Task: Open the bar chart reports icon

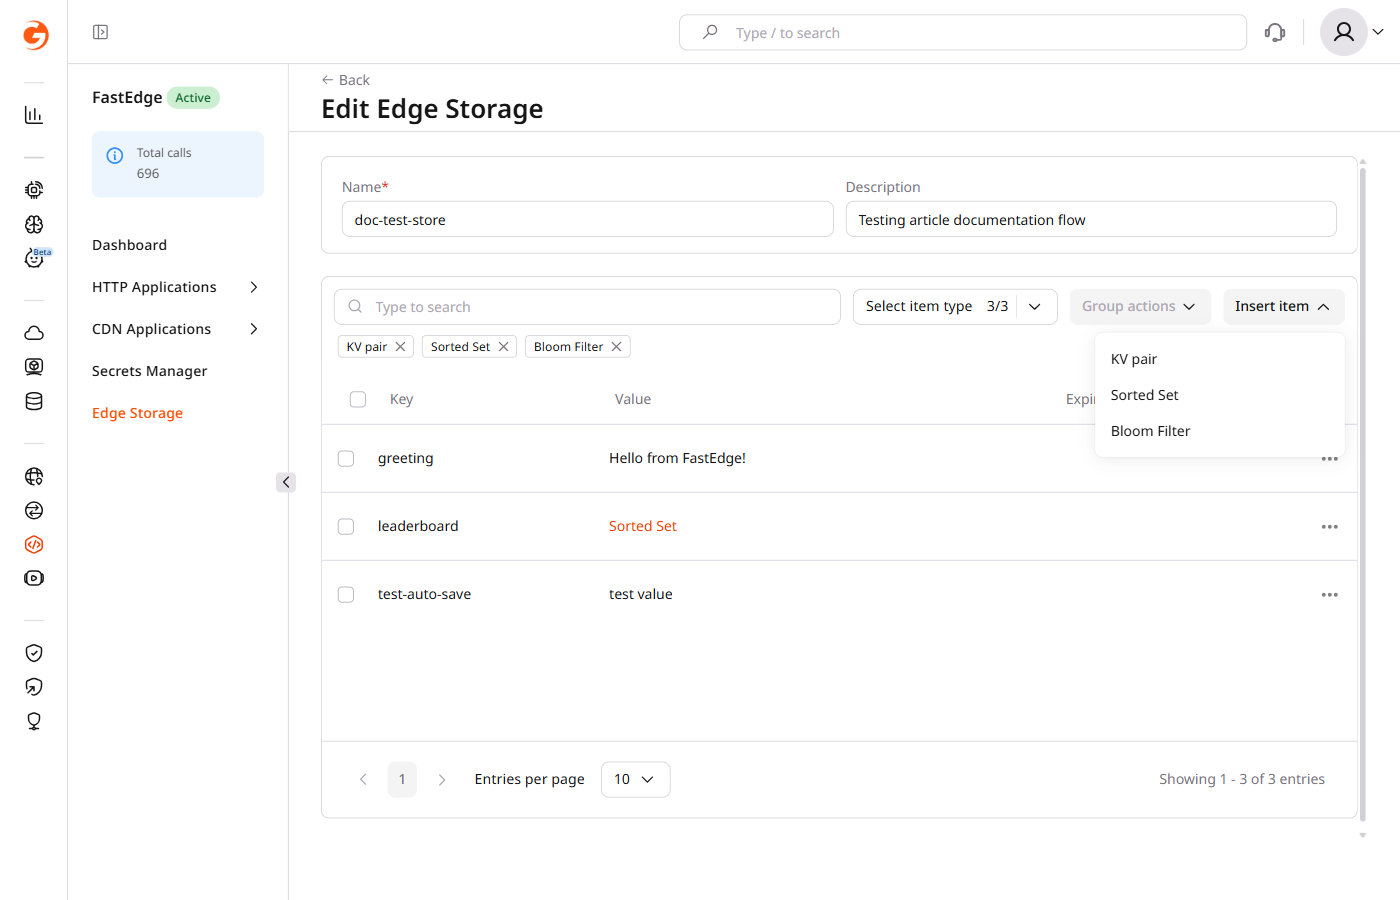Action: [34, 115]
